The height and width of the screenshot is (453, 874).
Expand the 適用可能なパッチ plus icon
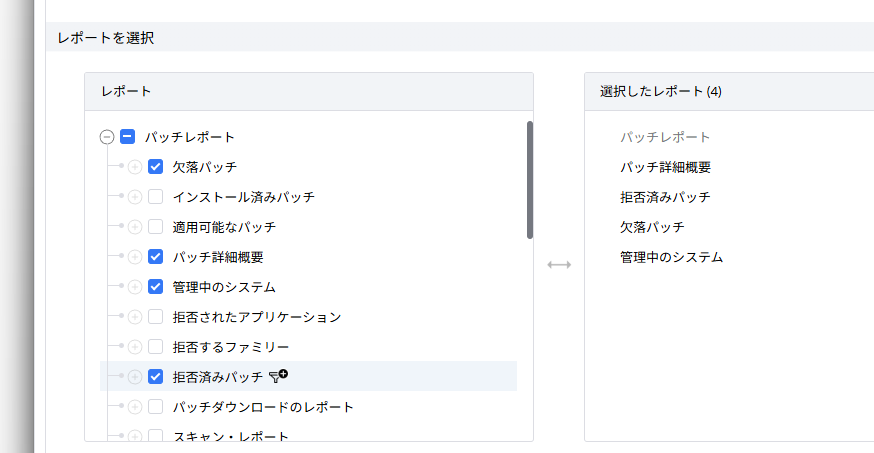[x=135, y=227]
